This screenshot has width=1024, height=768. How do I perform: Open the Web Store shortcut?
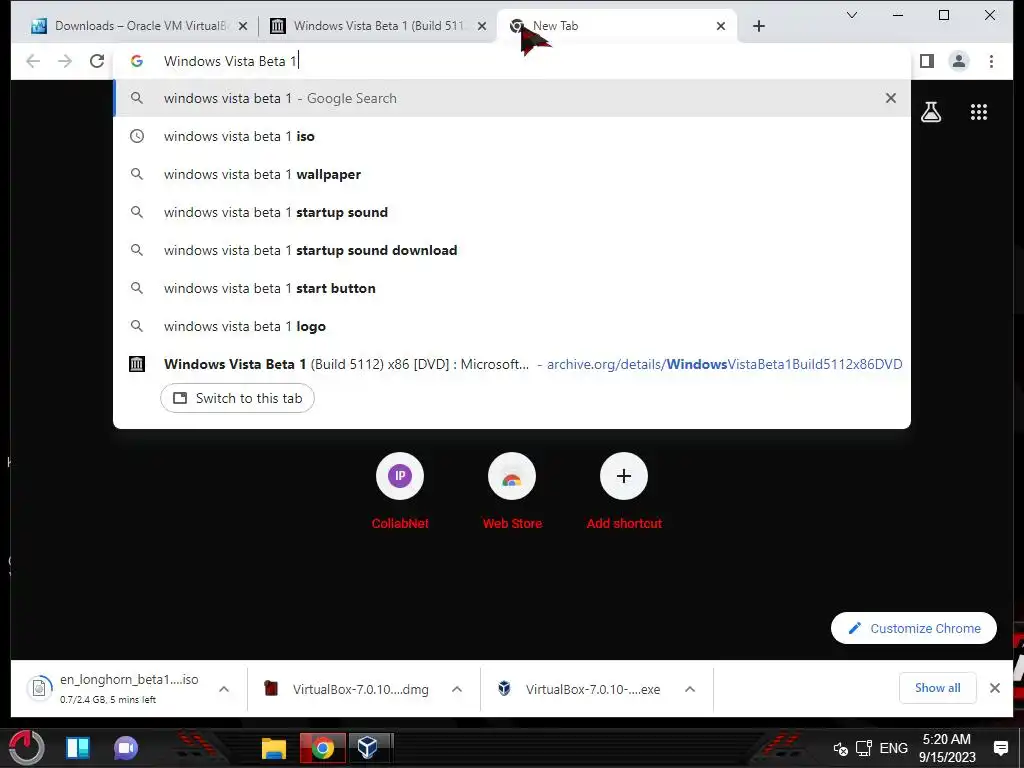(x=512, y=491)
